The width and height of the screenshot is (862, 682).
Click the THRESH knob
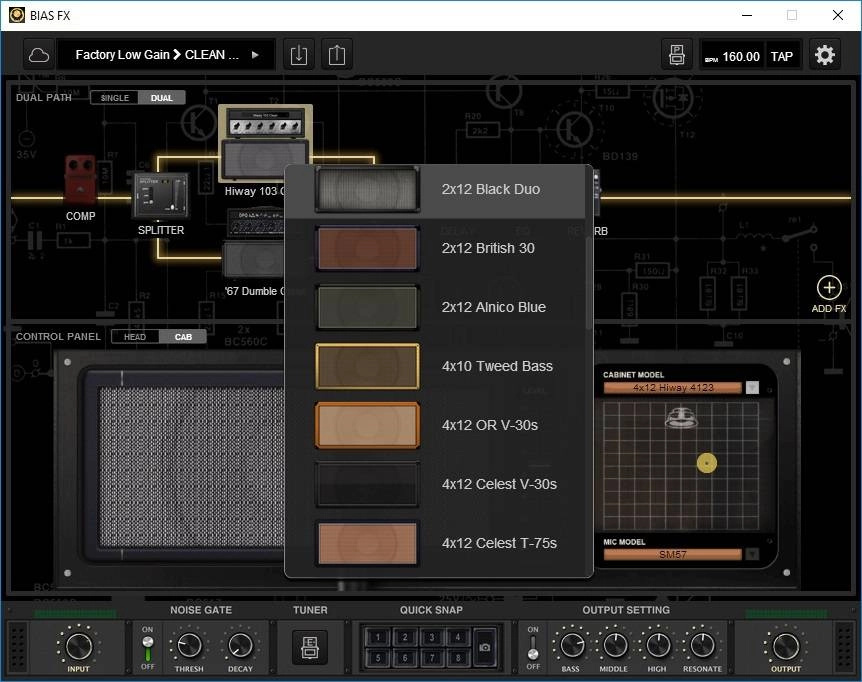(x=189, y=646)
